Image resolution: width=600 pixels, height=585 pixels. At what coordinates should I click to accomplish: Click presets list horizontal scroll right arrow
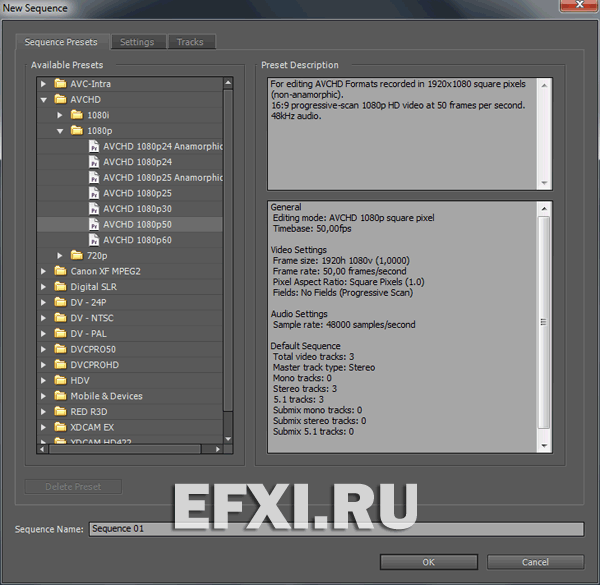pos(217,449)
